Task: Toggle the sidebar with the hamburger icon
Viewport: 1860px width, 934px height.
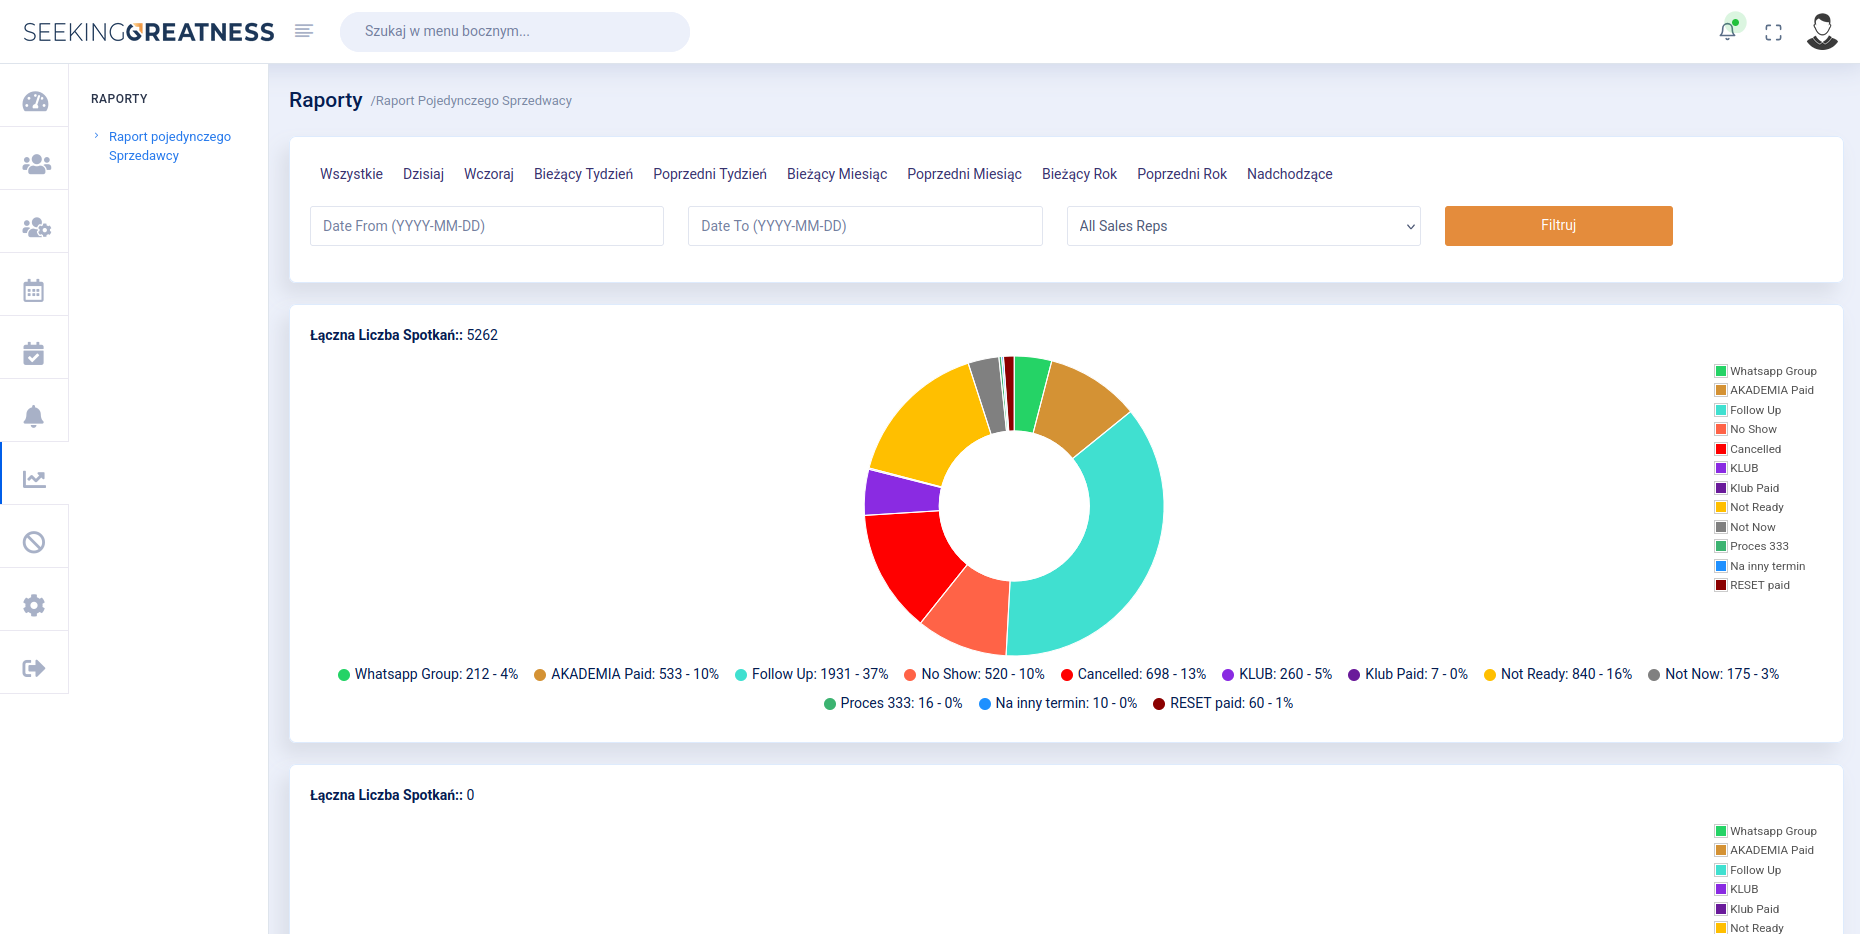Action: click(303, 31)
